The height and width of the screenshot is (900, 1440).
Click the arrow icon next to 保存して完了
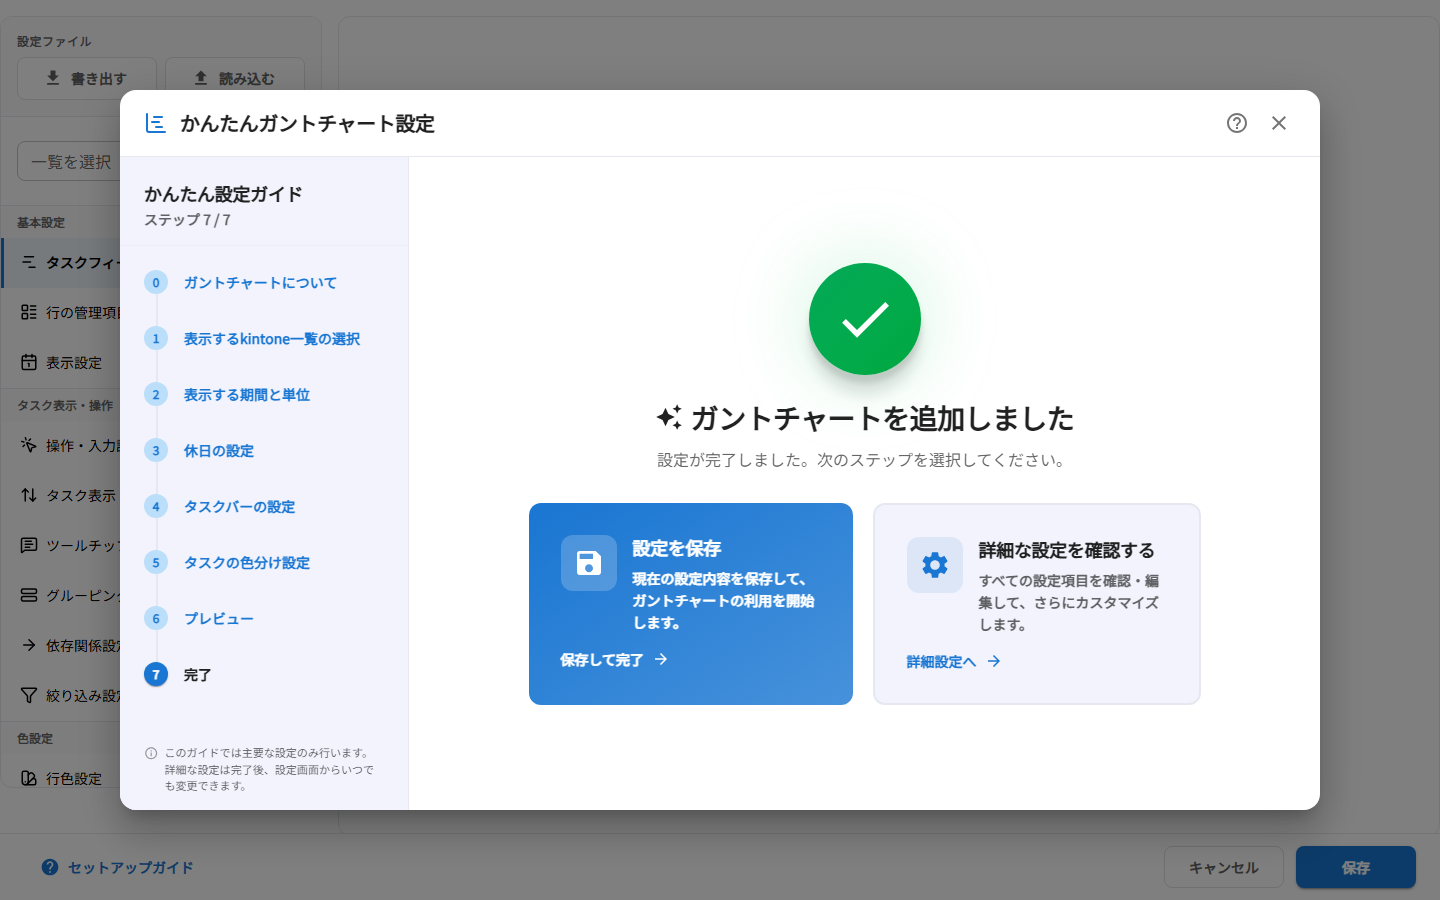click(x=661, y=659)
